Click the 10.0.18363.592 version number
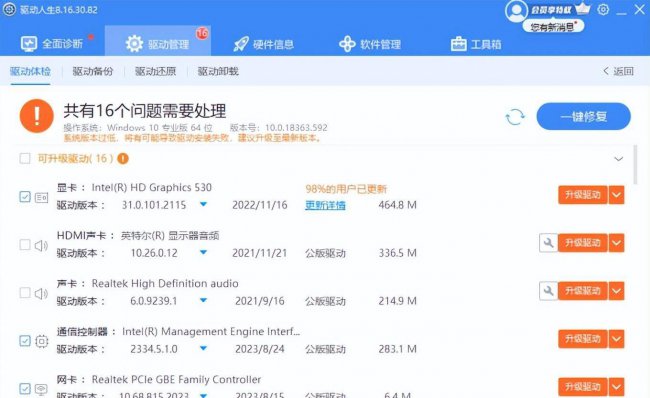 296,128
